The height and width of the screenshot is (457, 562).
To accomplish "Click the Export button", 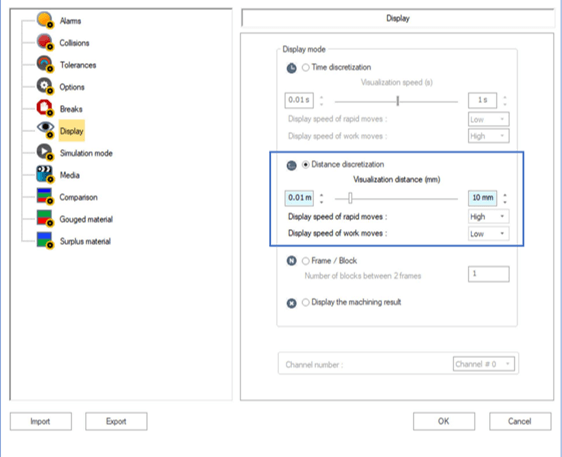I will pyautogui.click(x=116, y=421).
